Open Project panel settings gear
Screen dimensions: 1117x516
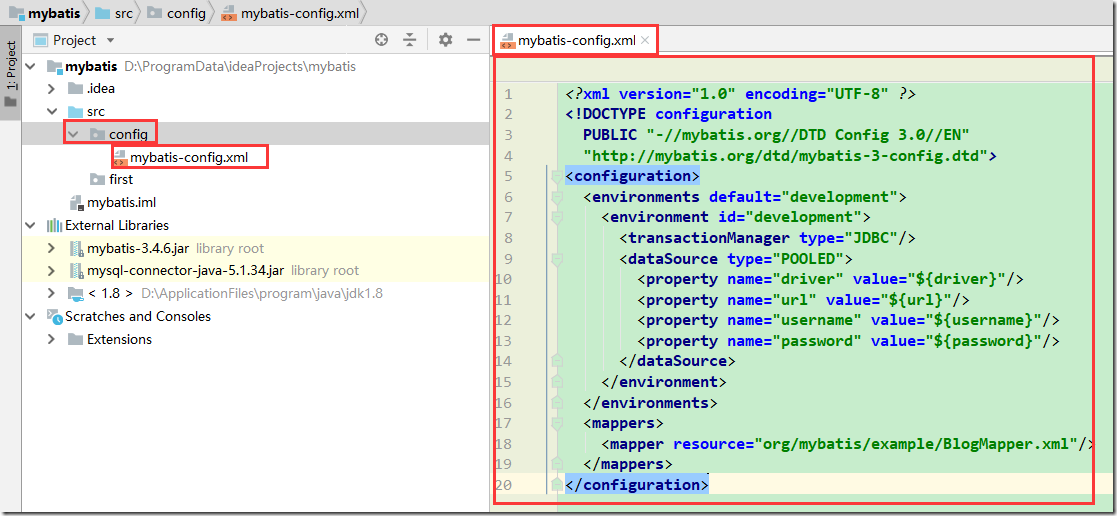click(x=445, y=40)
